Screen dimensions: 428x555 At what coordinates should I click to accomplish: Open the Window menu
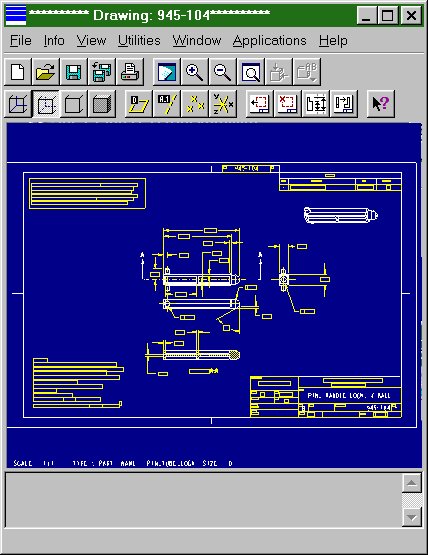coord(197,41)
